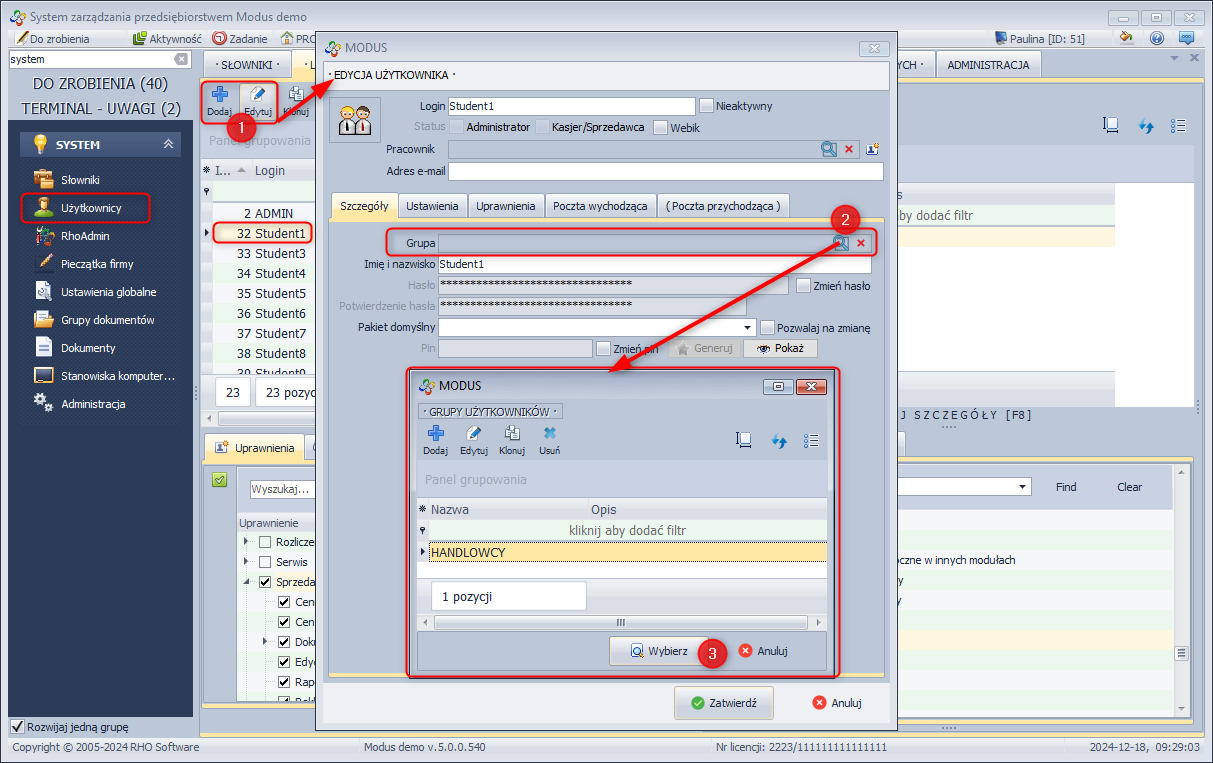Open the Pakiet domyślny dropdown
Screen dimensions: 1213x763
click(x=748, y=328)
